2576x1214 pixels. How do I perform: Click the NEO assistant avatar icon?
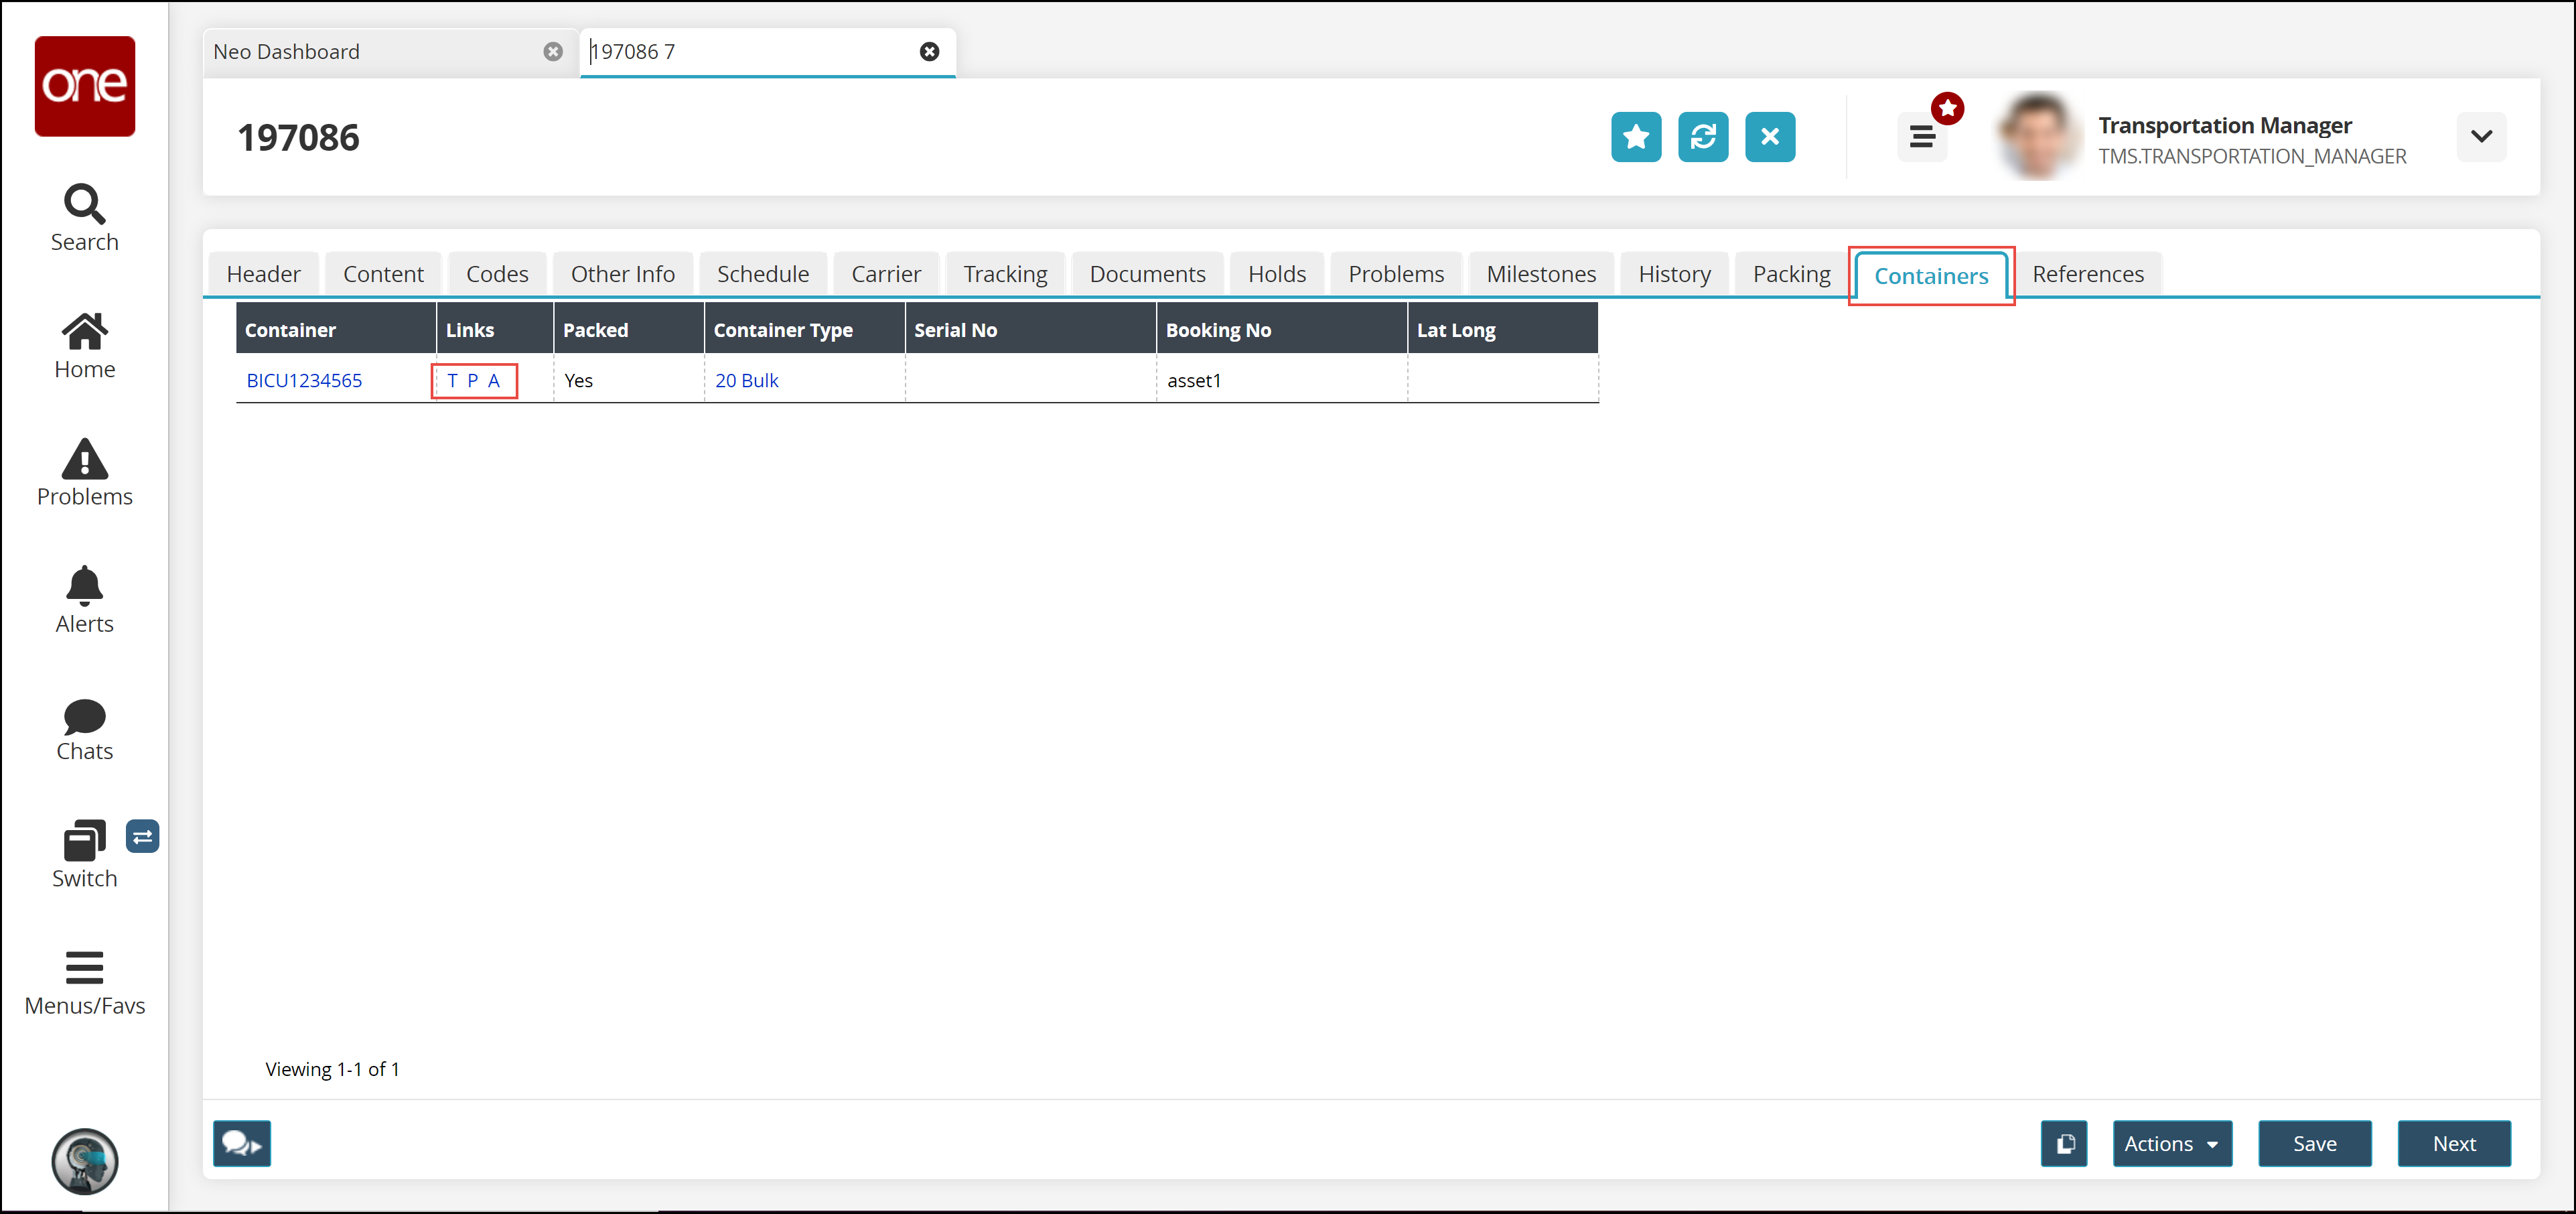coord(85,1161)
